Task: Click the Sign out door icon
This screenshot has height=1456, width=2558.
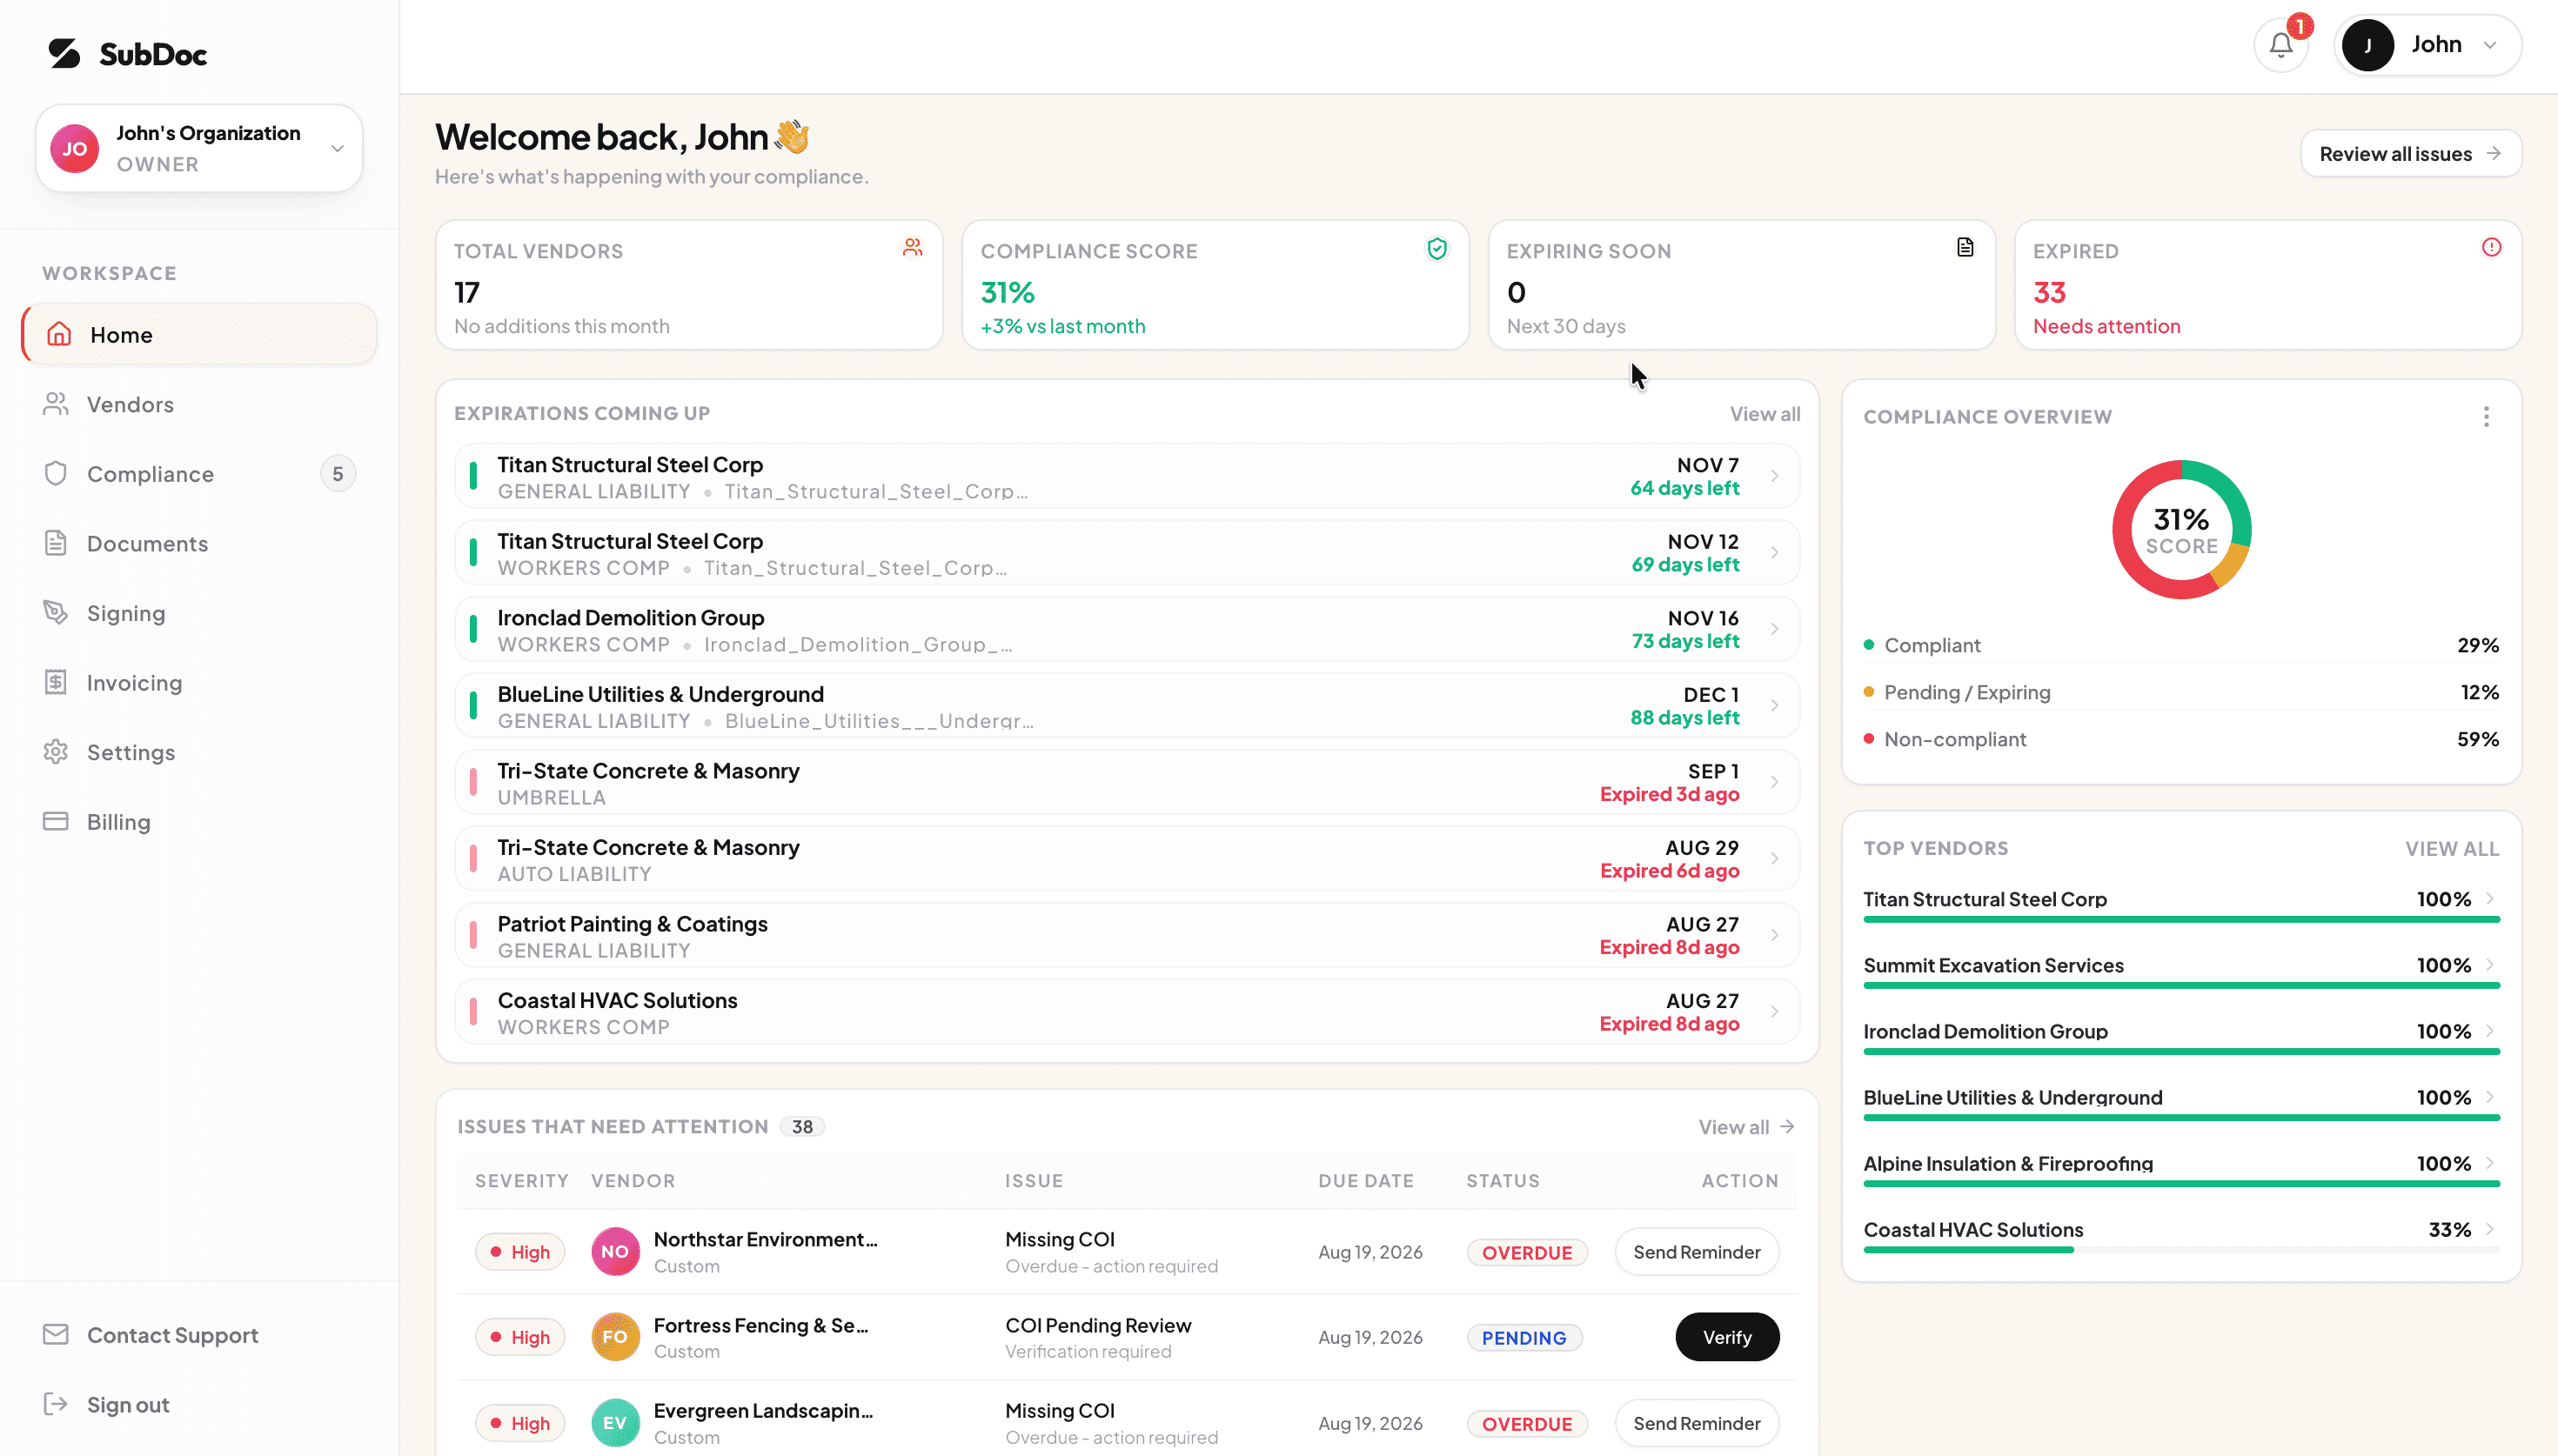Action: pos(56,1404)
